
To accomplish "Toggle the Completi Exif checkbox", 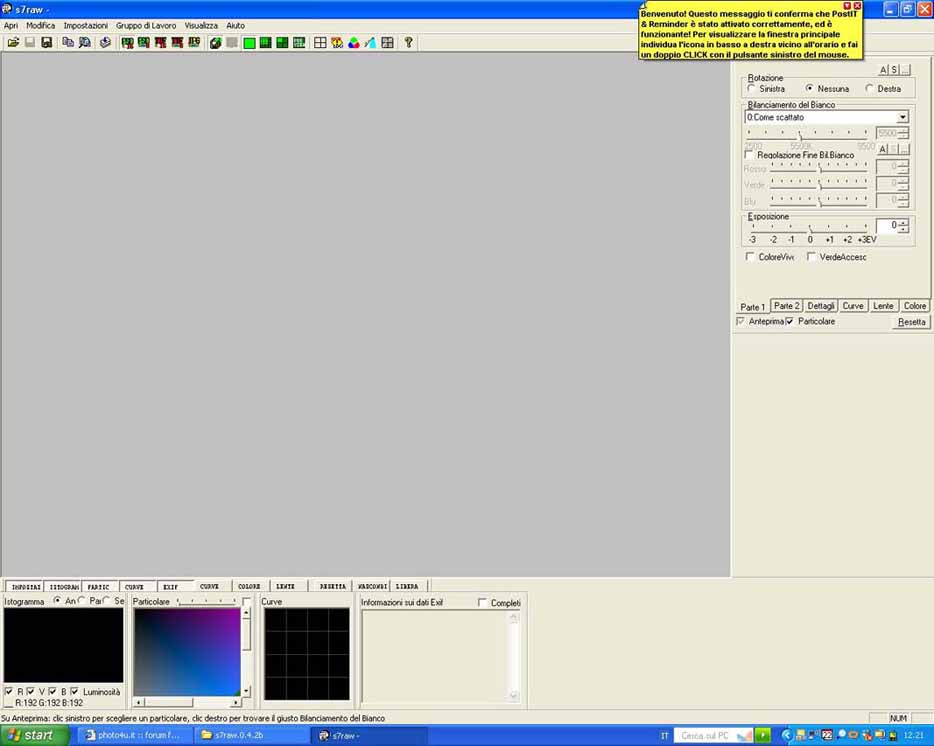I will click(482, 603).
